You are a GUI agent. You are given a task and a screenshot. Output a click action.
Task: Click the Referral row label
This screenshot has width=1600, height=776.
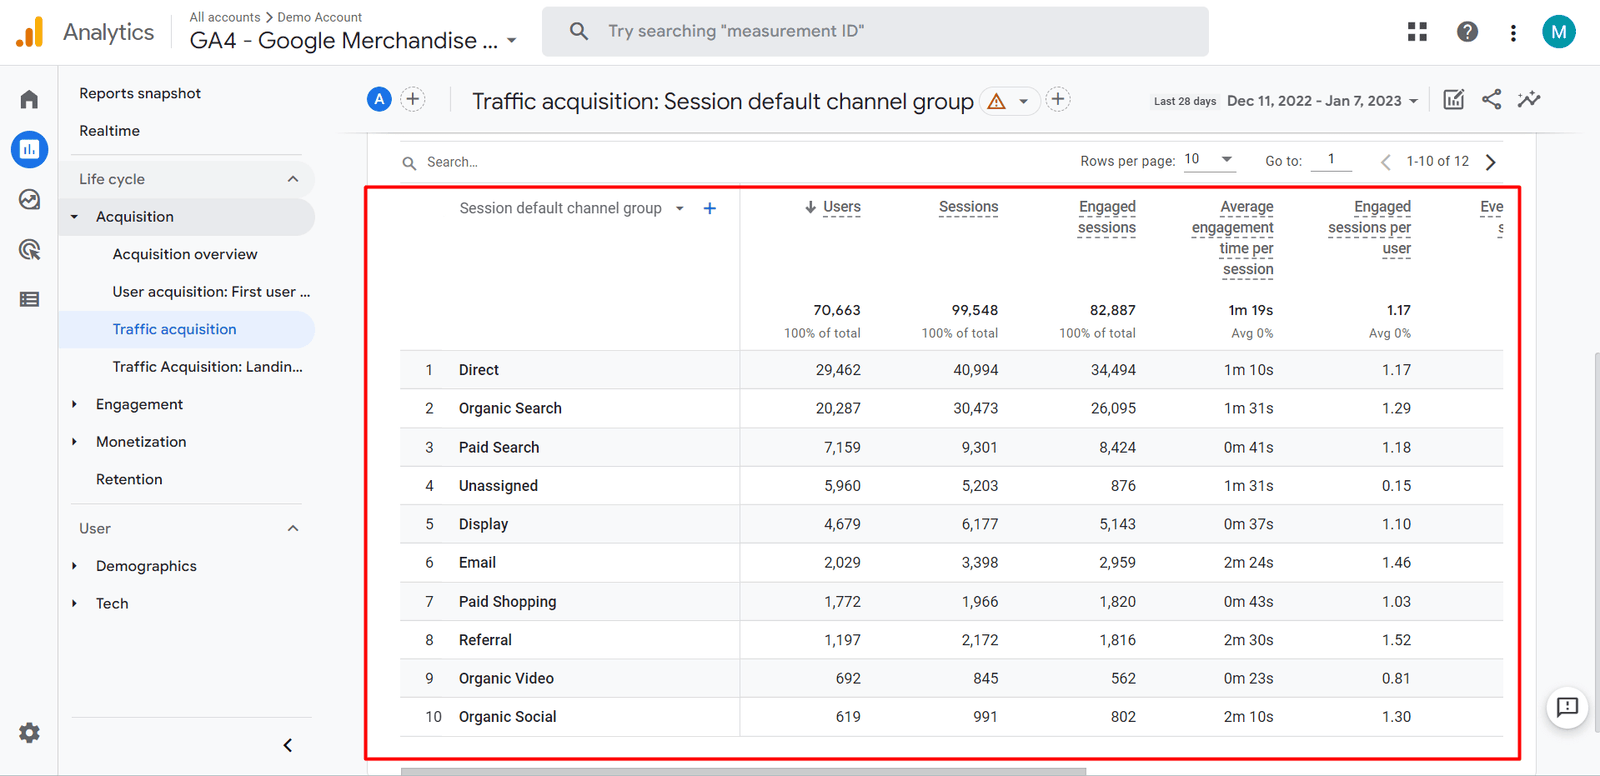coord(485,640)
